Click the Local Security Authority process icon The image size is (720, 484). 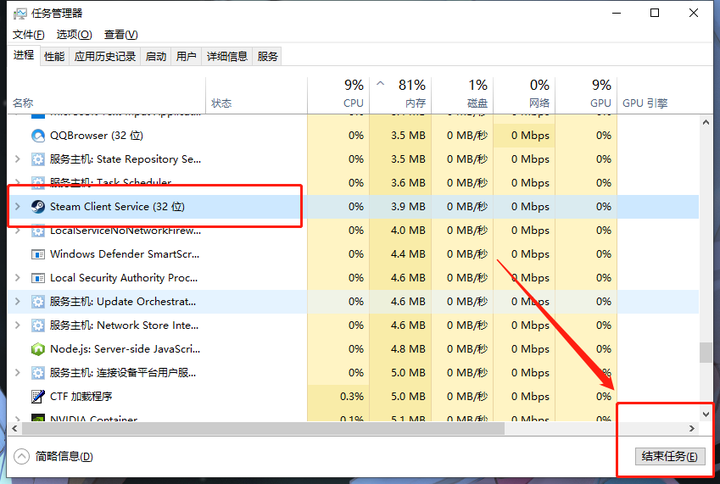[38, 278]
